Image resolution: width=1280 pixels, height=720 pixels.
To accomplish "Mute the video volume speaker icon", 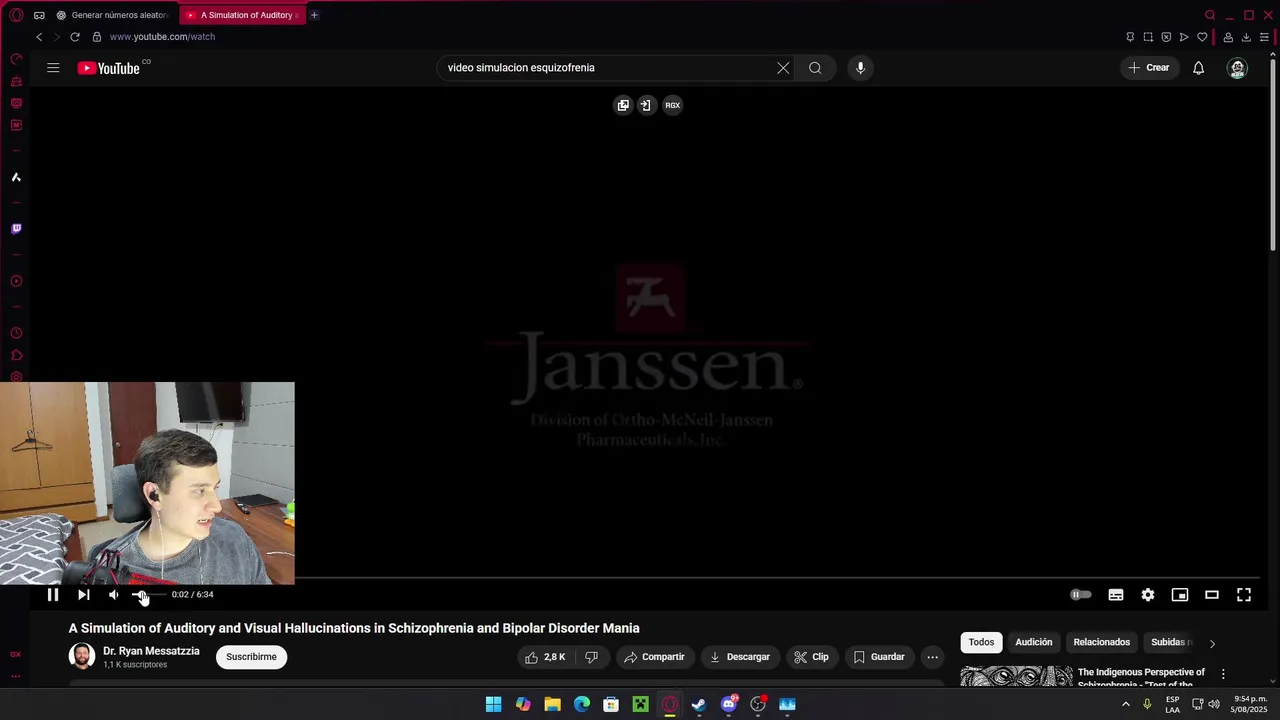I will 113,594.
